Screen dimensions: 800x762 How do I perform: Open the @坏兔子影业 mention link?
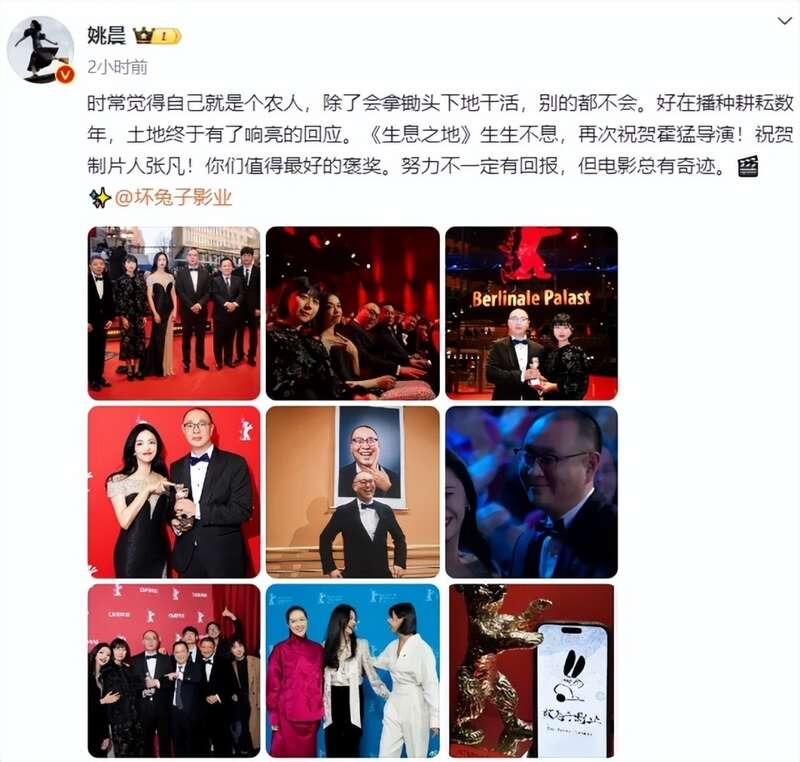(173, 197)
